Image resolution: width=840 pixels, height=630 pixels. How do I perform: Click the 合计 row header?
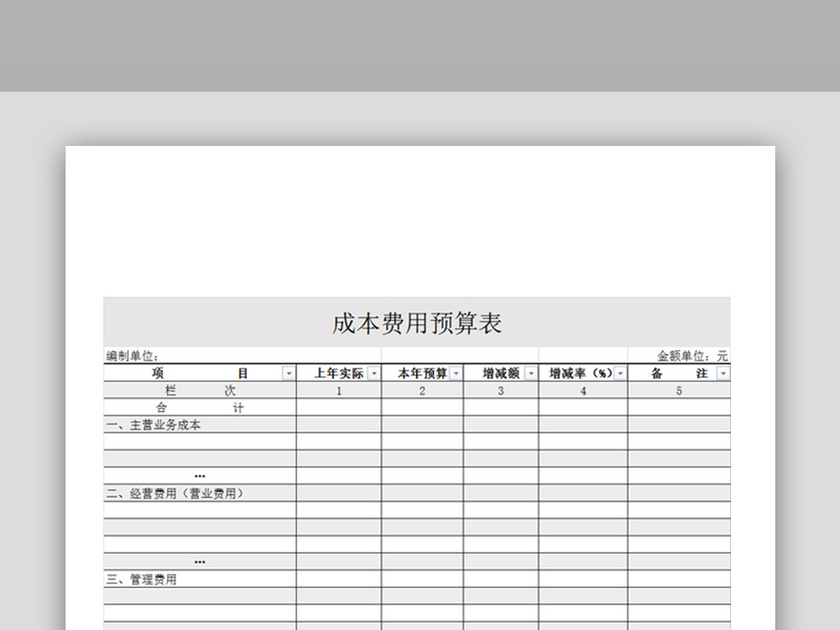click(197, 406)
